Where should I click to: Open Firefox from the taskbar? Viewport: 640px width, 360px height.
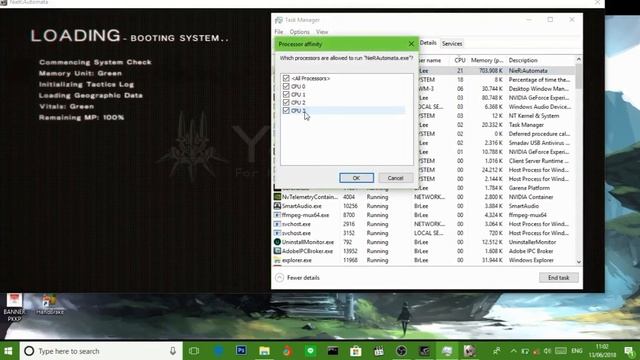(x=287, y=351)
